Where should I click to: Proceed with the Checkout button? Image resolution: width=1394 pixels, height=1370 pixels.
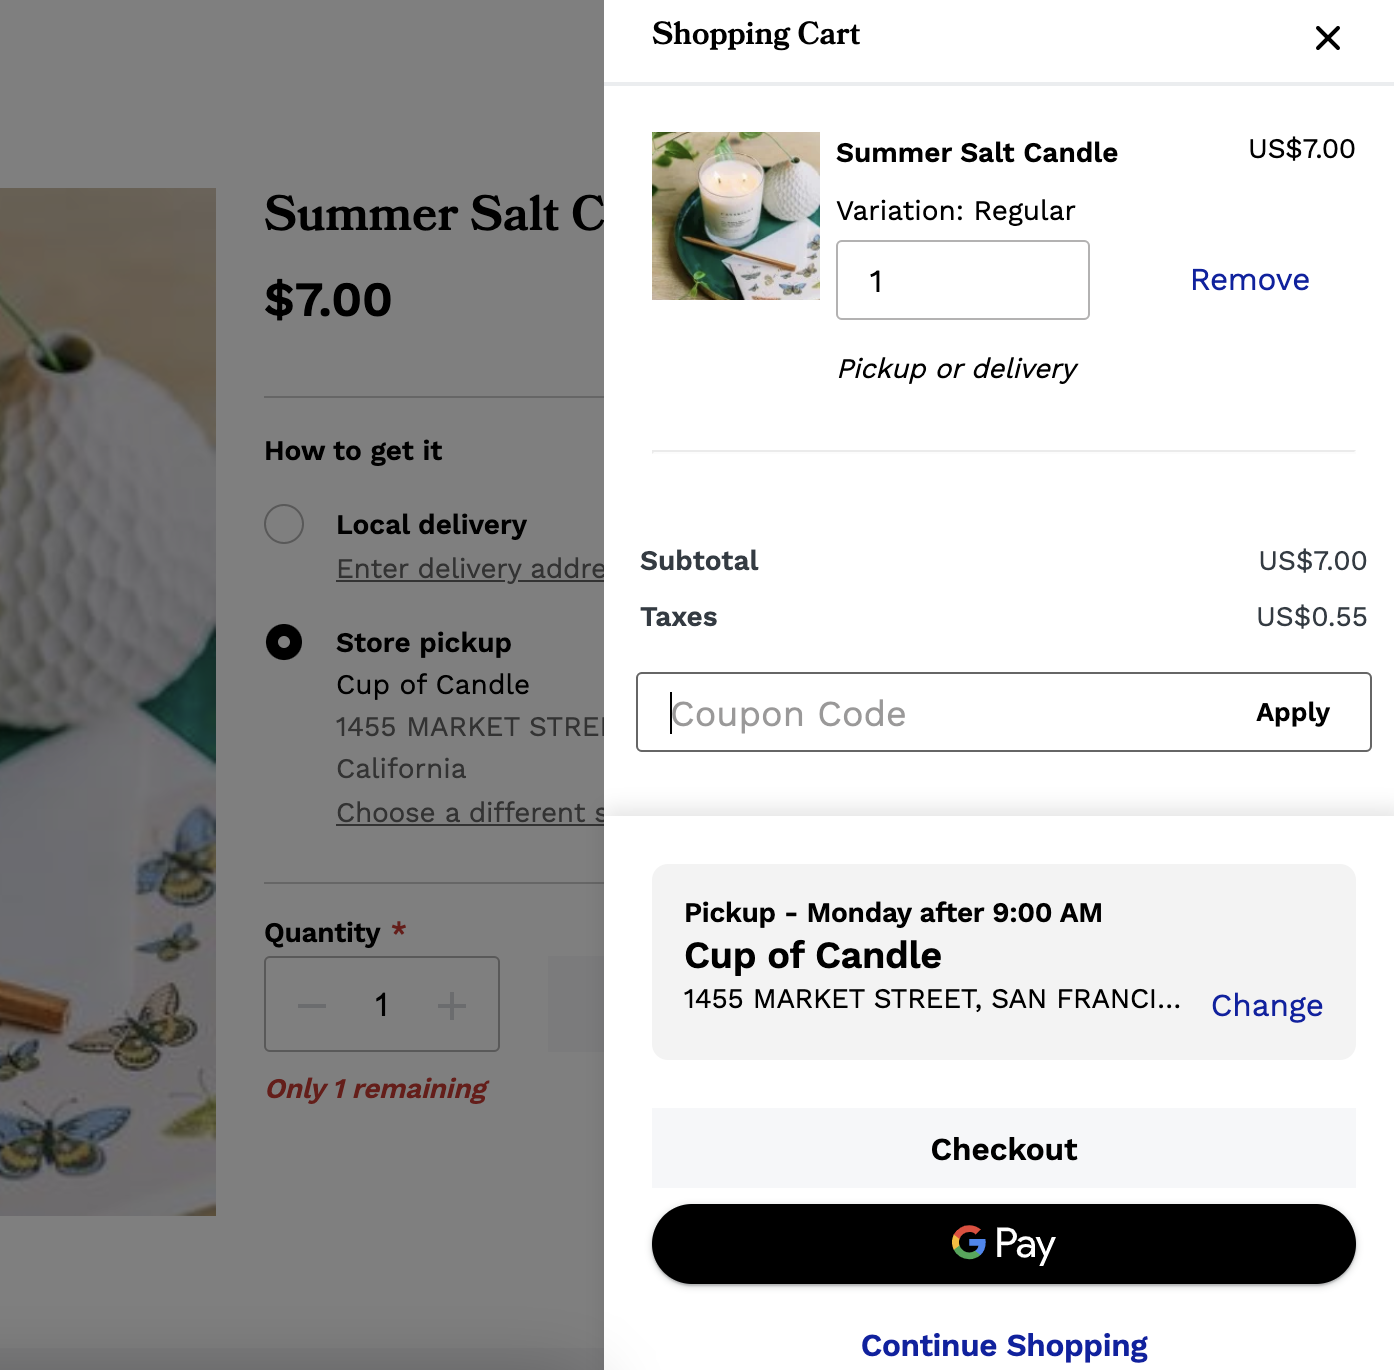pos(1003,1149)
